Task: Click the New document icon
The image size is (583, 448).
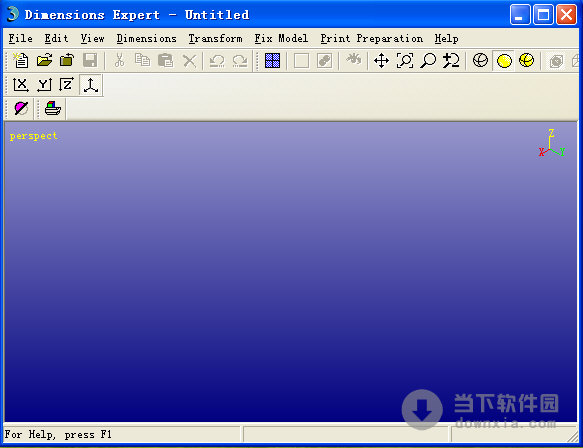Action: 21,60
